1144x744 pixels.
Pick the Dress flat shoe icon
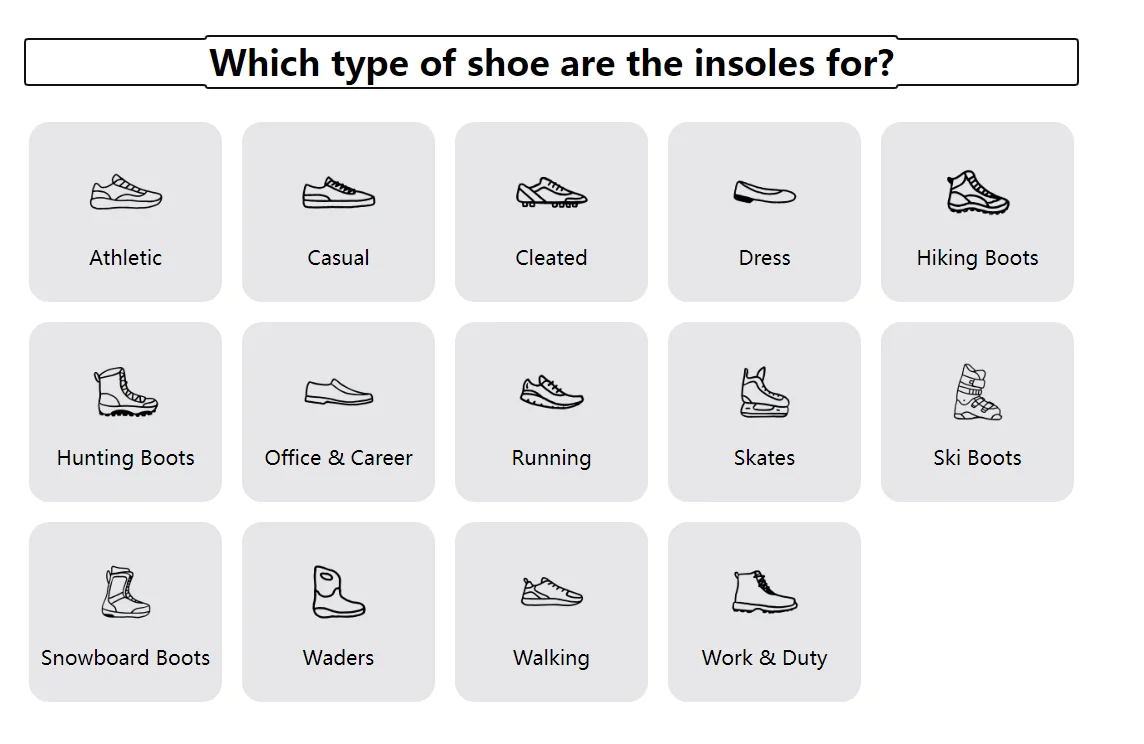(764, 192)
